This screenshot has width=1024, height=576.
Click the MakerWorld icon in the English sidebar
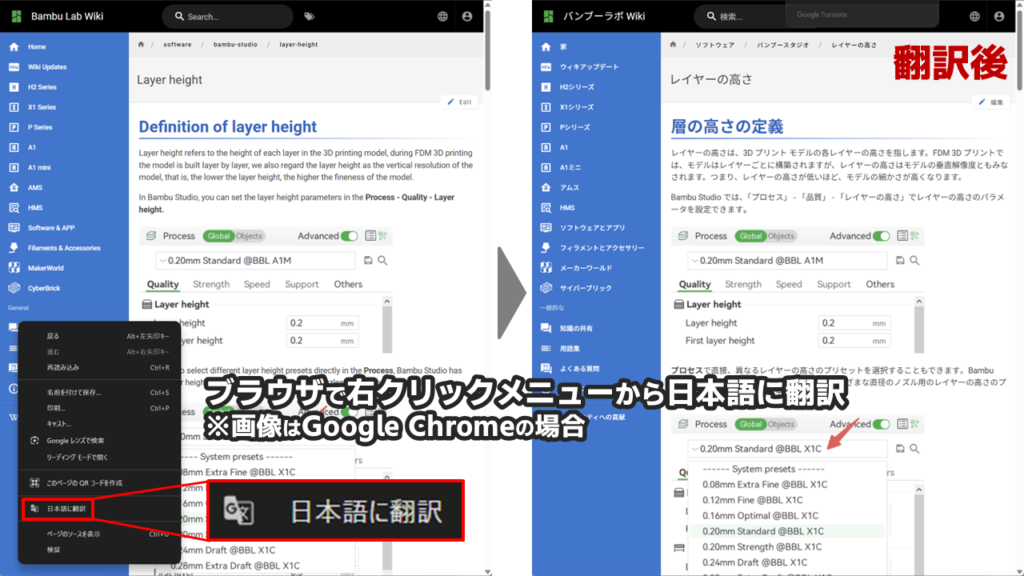tap(15, 267)
